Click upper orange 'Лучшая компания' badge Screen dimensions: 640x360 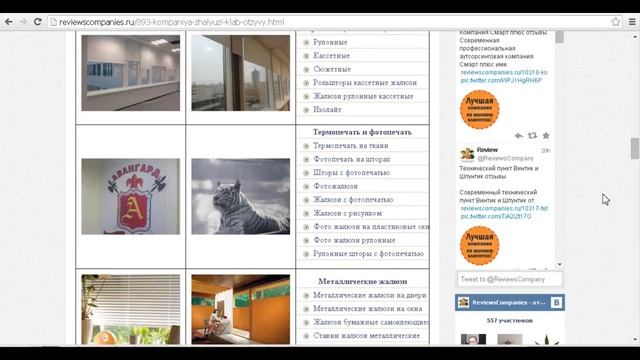(480, 110)
